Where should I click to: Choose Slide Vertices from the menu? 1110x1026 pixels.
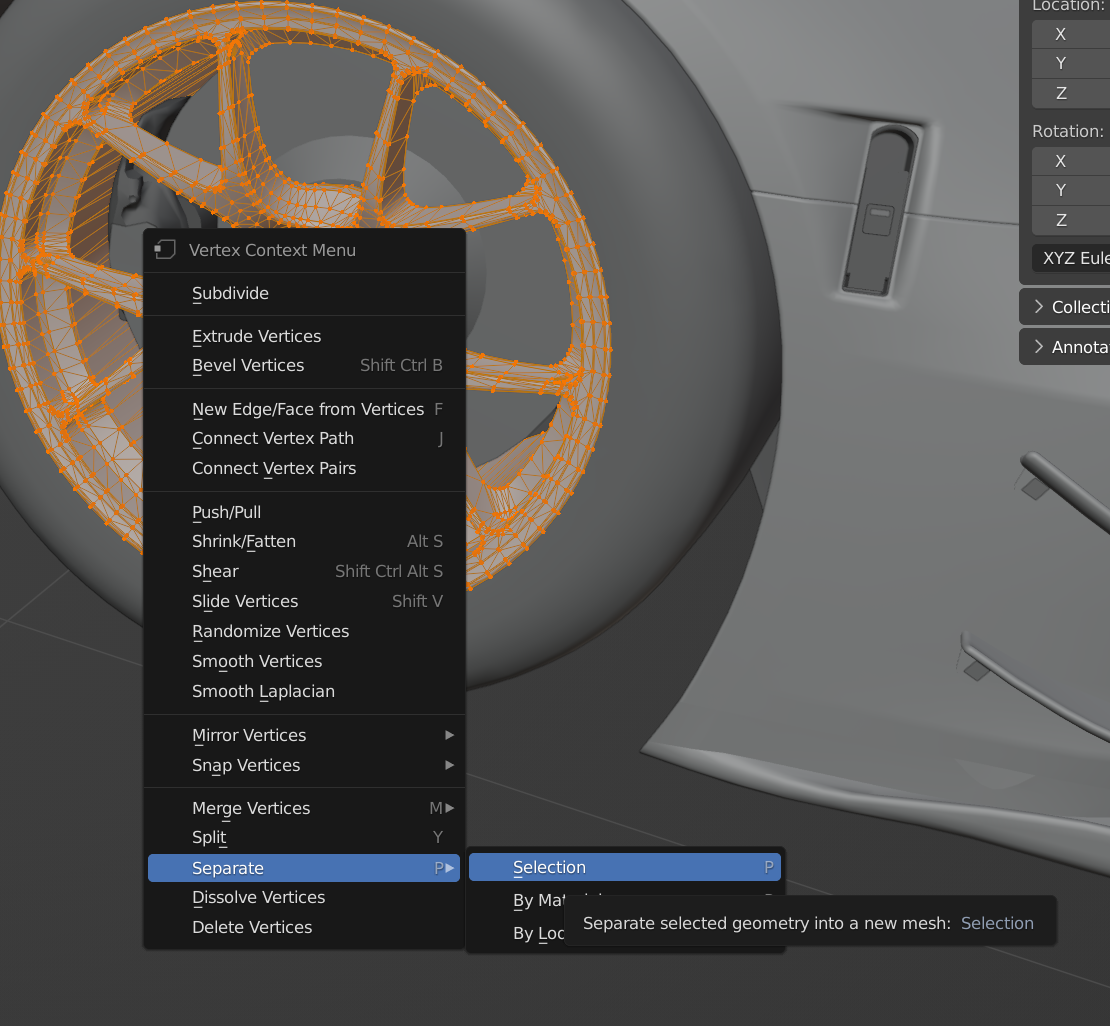click(x=245, y=601)
